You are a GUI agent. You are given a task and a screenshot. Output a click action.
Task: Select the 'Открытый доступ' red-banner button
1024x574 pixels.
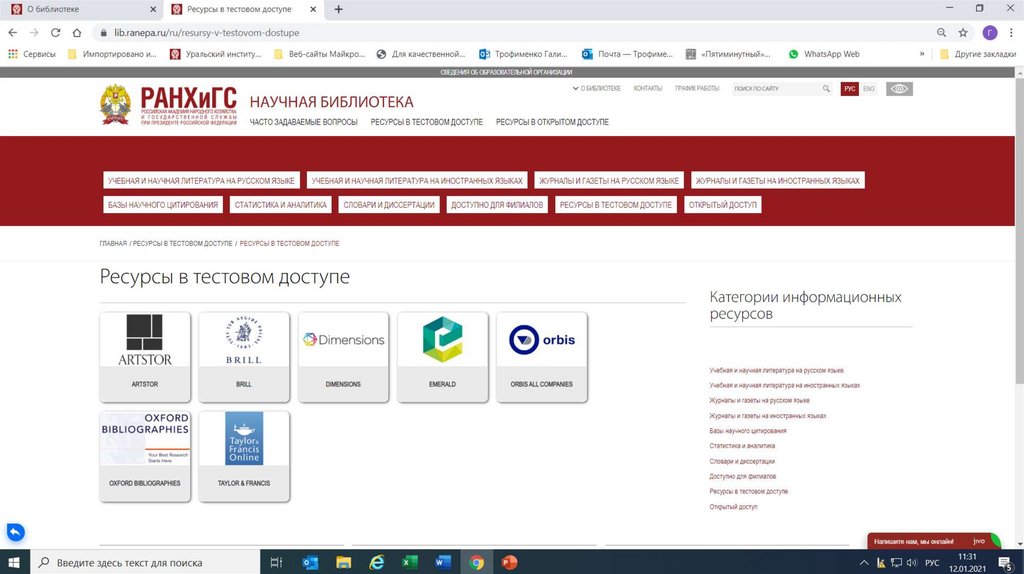pyautogui.click(x=722, y=204)
